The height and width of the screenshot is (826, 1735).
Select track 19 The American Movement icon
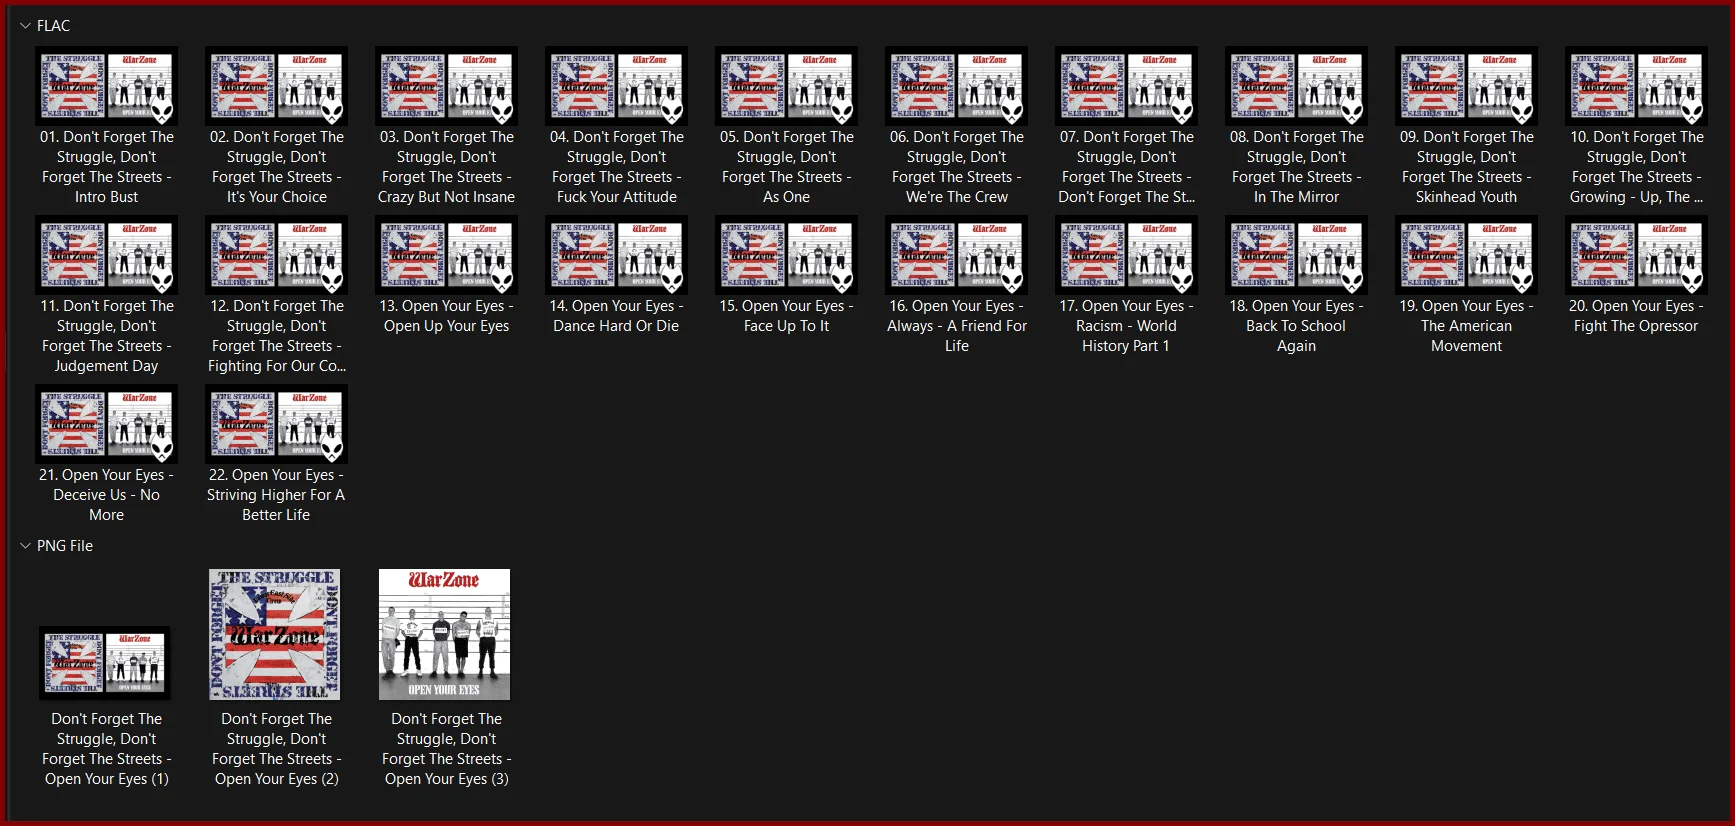[1467, 255]
